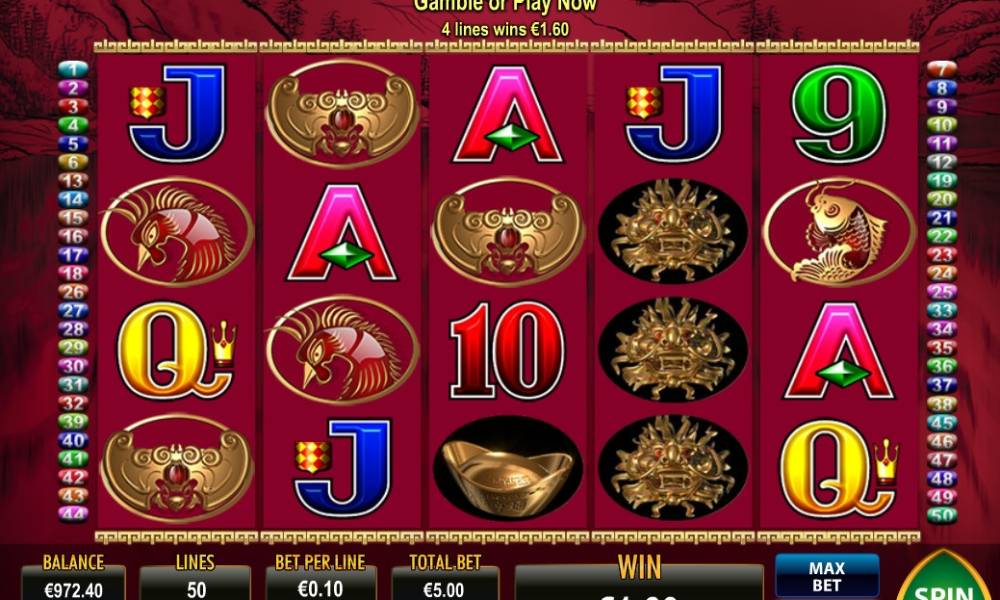The image size is (1000, 600).
Task: Click the koi fish symbol on reel five
Action: (x=839, y=232)
